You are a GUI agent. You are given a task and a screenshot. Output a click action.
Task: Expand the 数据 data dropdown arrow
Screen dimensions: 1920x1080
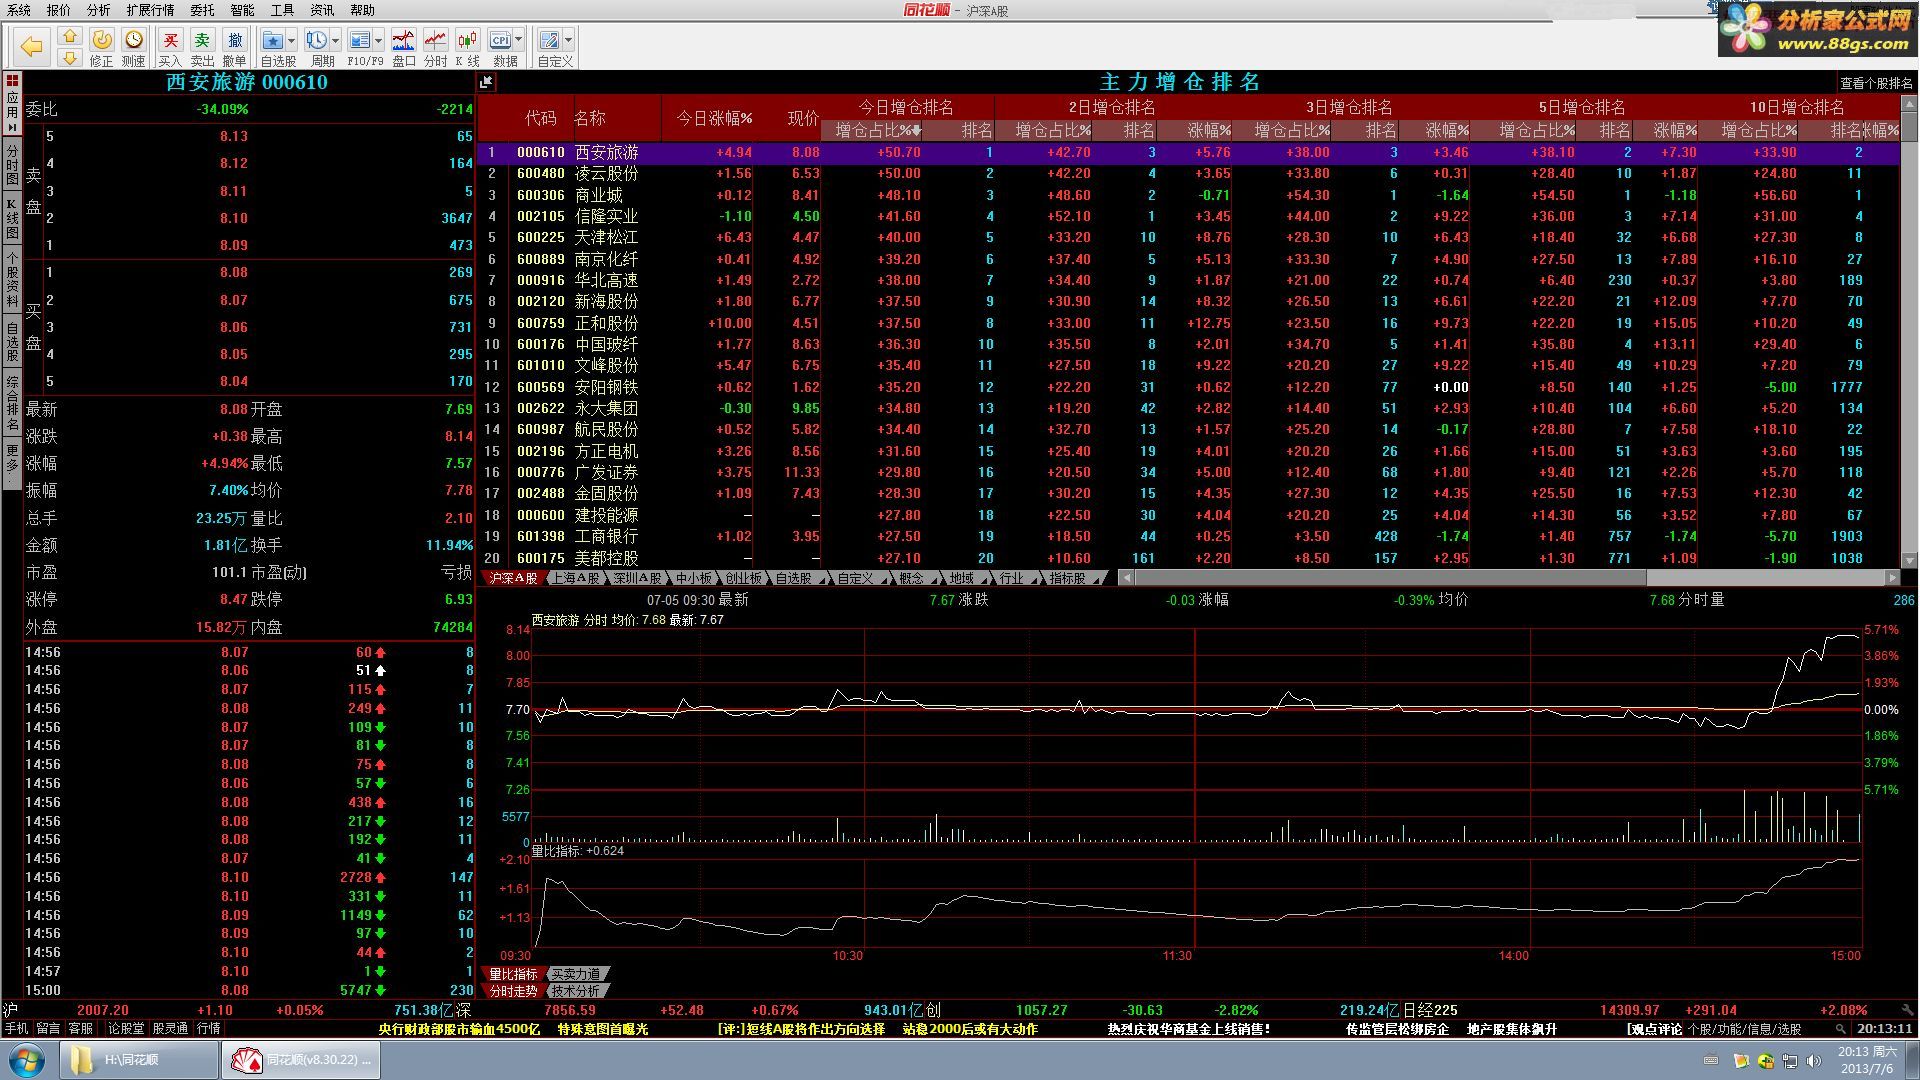point(519,40)
